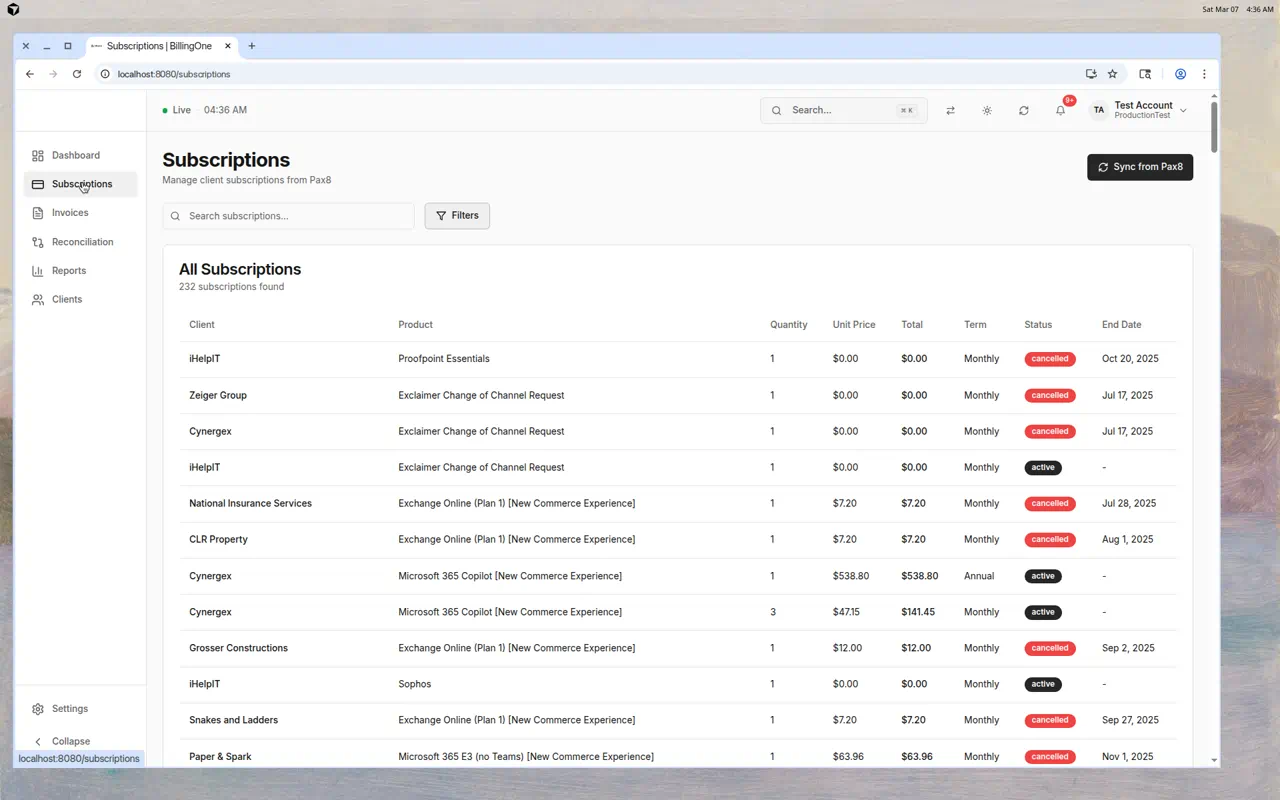This screenshot has width=1280, height=800.
Task: Click cancelled status badge for Zeiger Group
Action: 1050,395
